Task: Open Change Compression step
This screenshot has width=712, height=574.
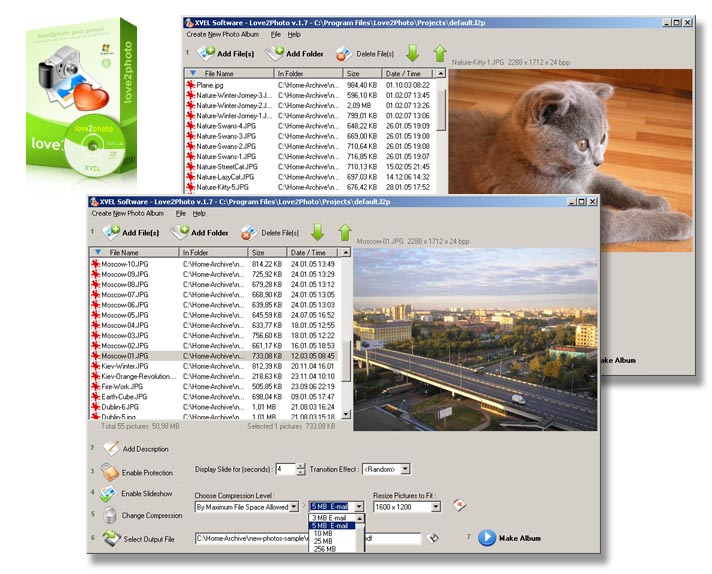Action: pyautogui.click(x=142, y=515)
